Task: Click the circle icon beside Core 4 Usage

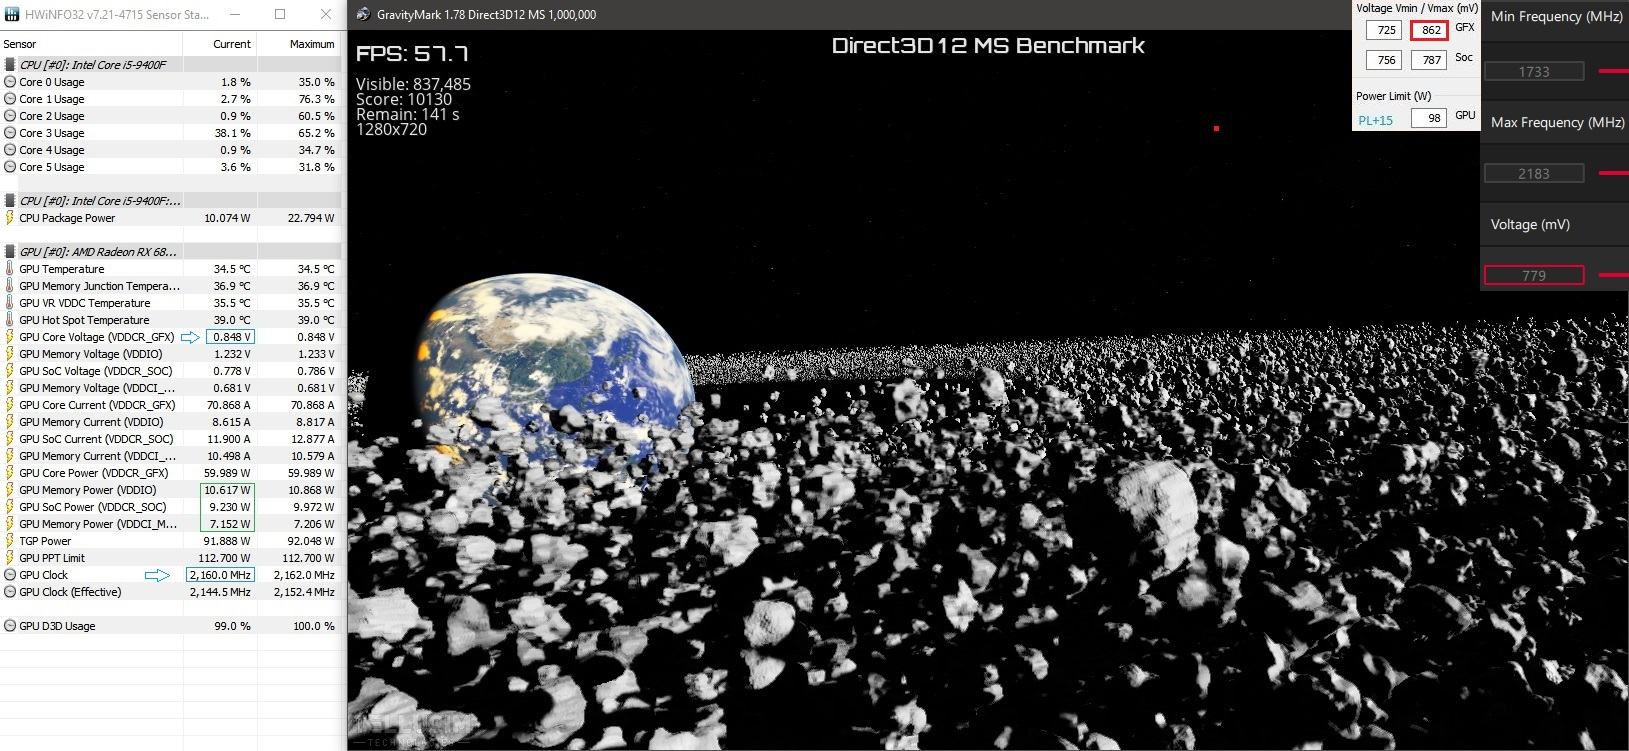Action: (10, 150)
